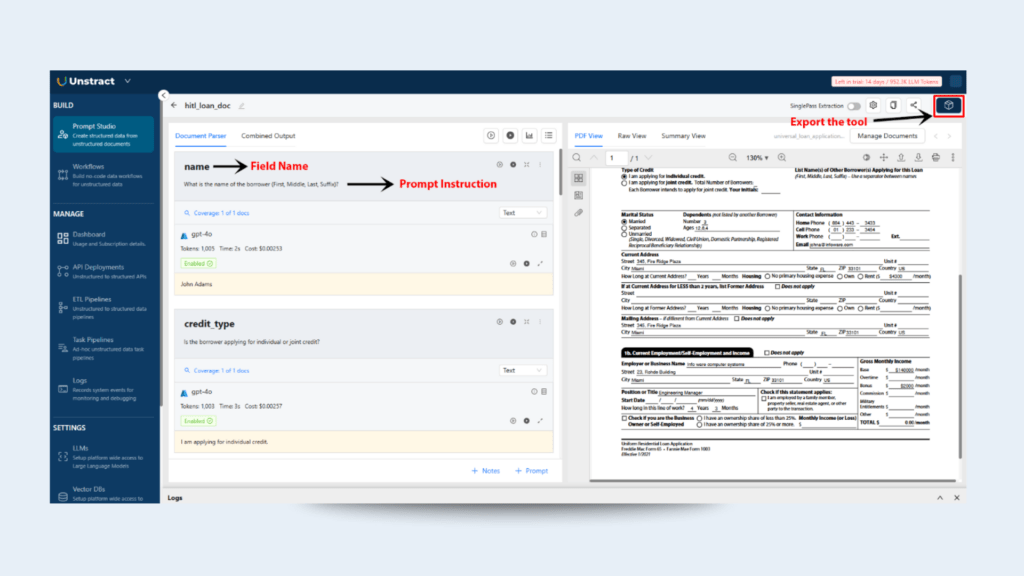The image size is (1024, 576).
Task: Click the share icon in header
Action: tap(913, 105)
